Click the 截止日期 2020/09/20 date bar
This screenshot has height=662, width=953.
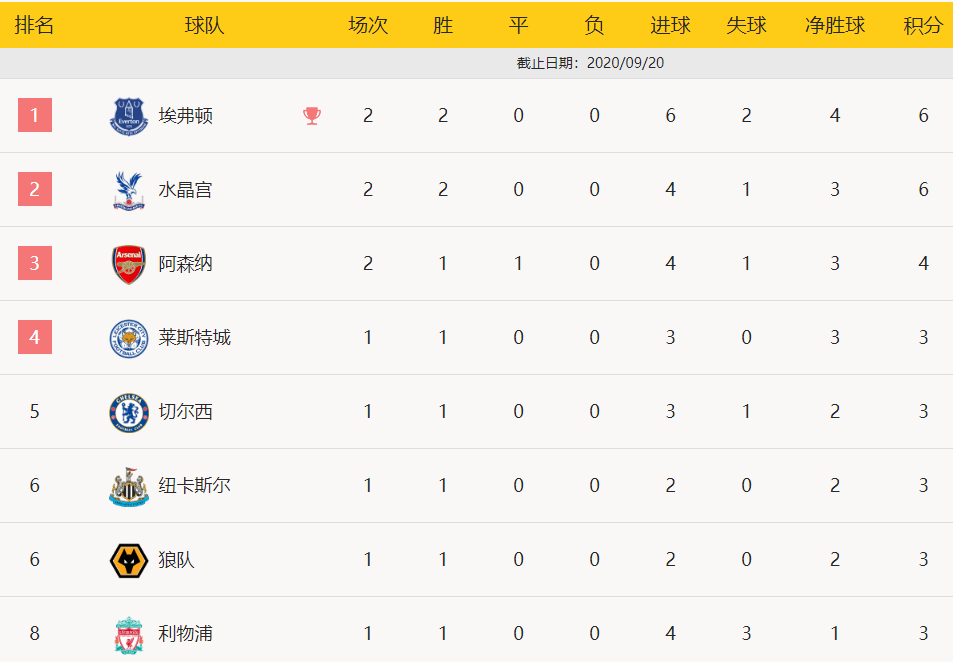tap(476, 63)
